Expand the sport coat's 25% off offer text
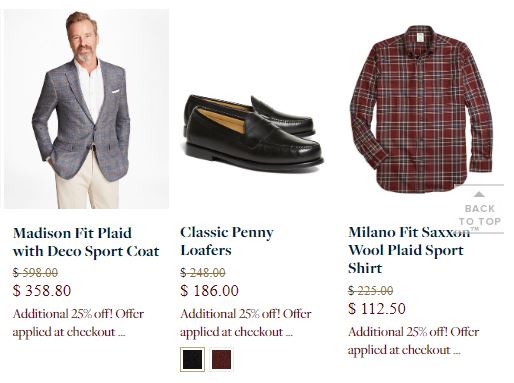 pyautogui.click(x=78, y=323)
